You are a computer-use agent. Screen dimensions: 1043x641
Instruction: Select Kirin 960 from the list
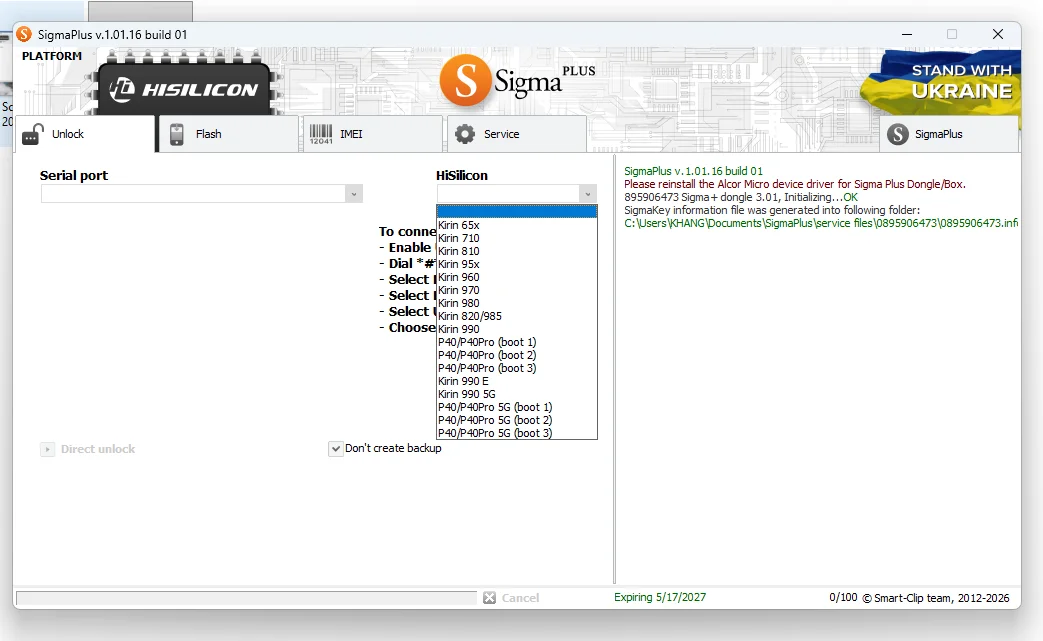coord(517,277)
